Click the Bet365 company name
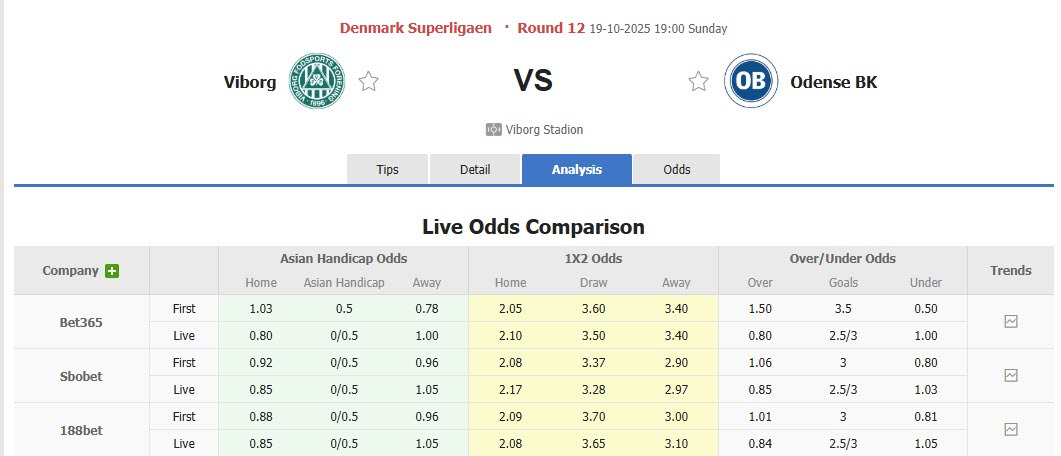 (81, 322)
